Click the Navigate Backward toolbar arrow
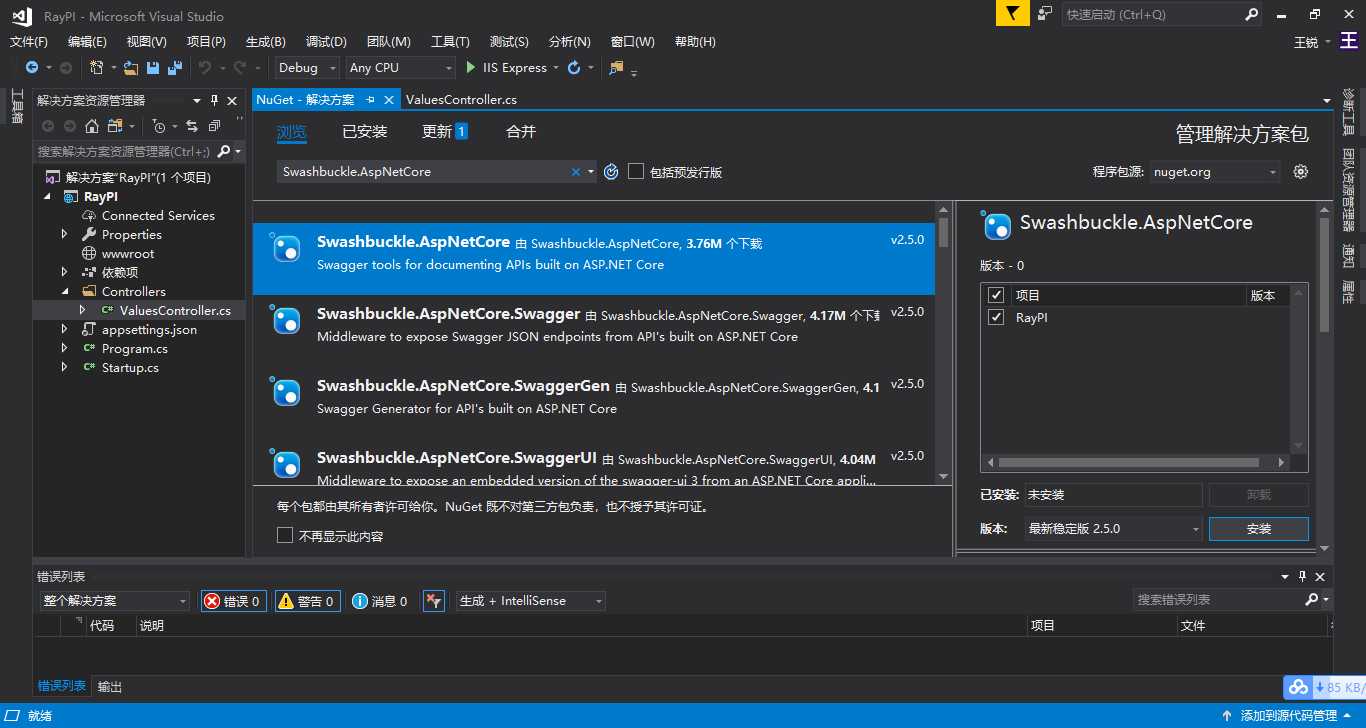 pyautogui.click(x=32, y=68)
